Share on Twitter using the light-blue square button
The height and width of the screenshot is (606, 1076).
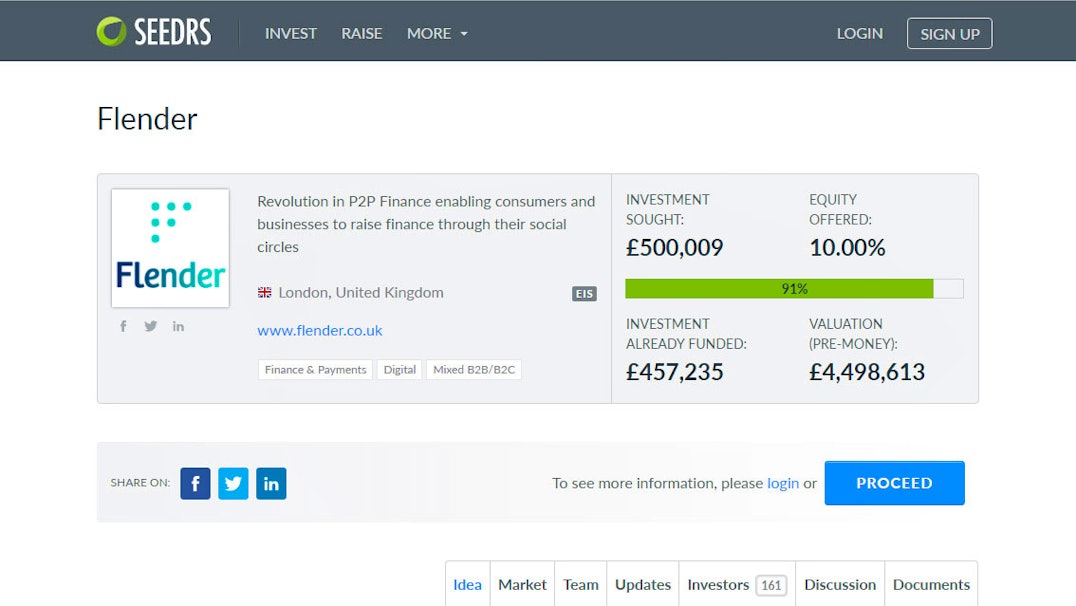pos(233,483)
